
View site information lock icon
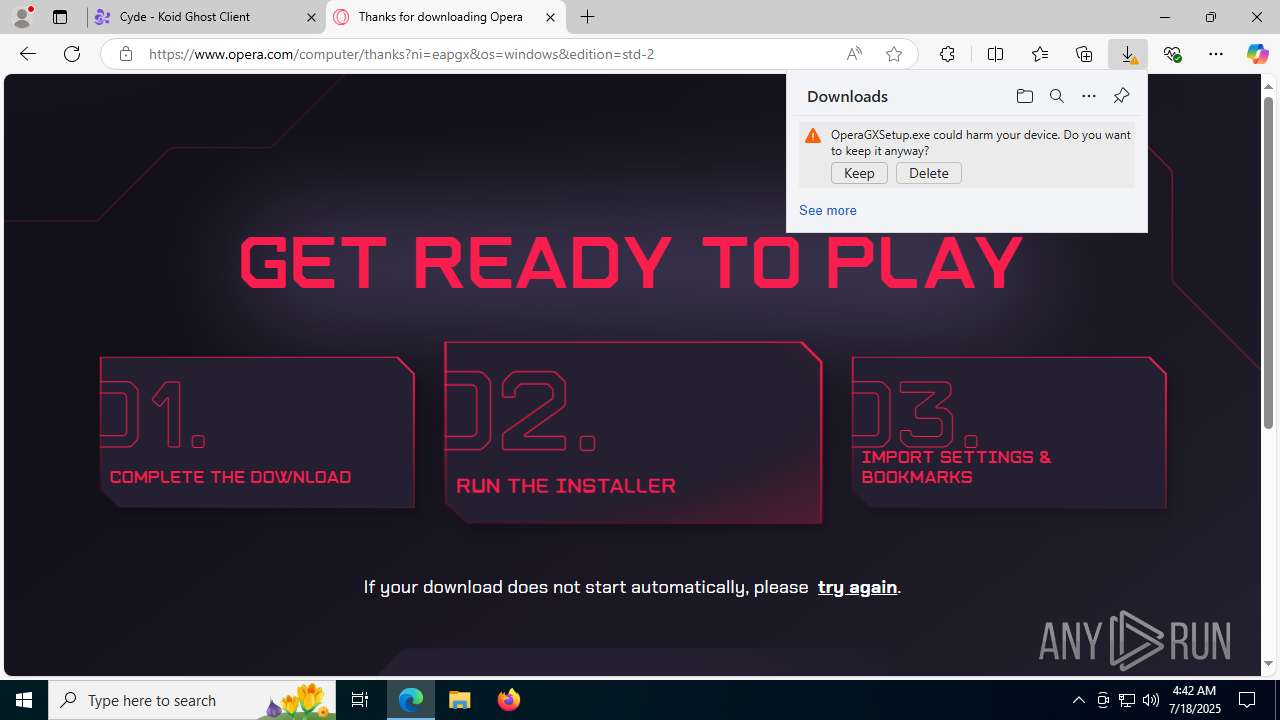[x=125, y=54]
